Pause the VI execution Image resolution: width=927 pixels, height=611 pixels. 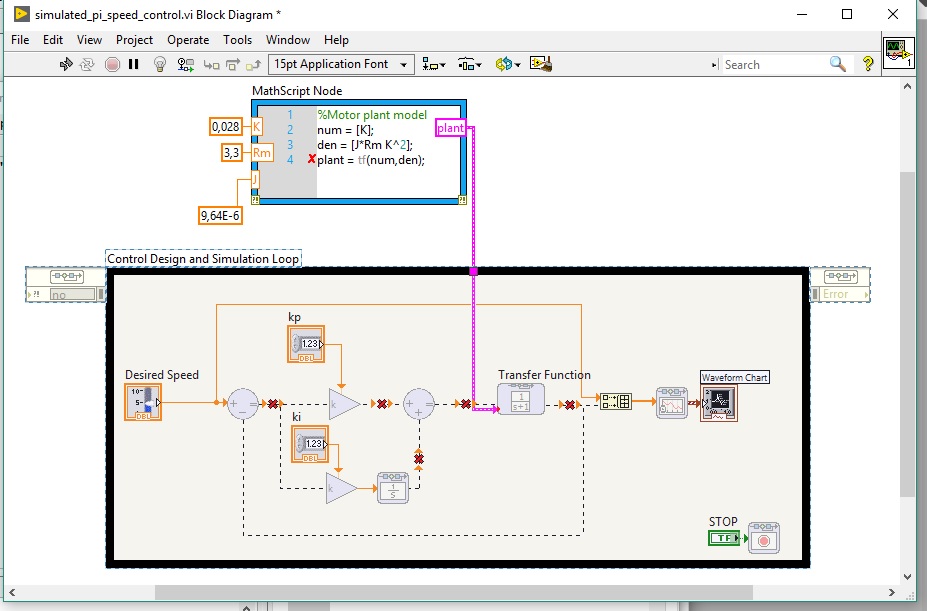(134, 64)
